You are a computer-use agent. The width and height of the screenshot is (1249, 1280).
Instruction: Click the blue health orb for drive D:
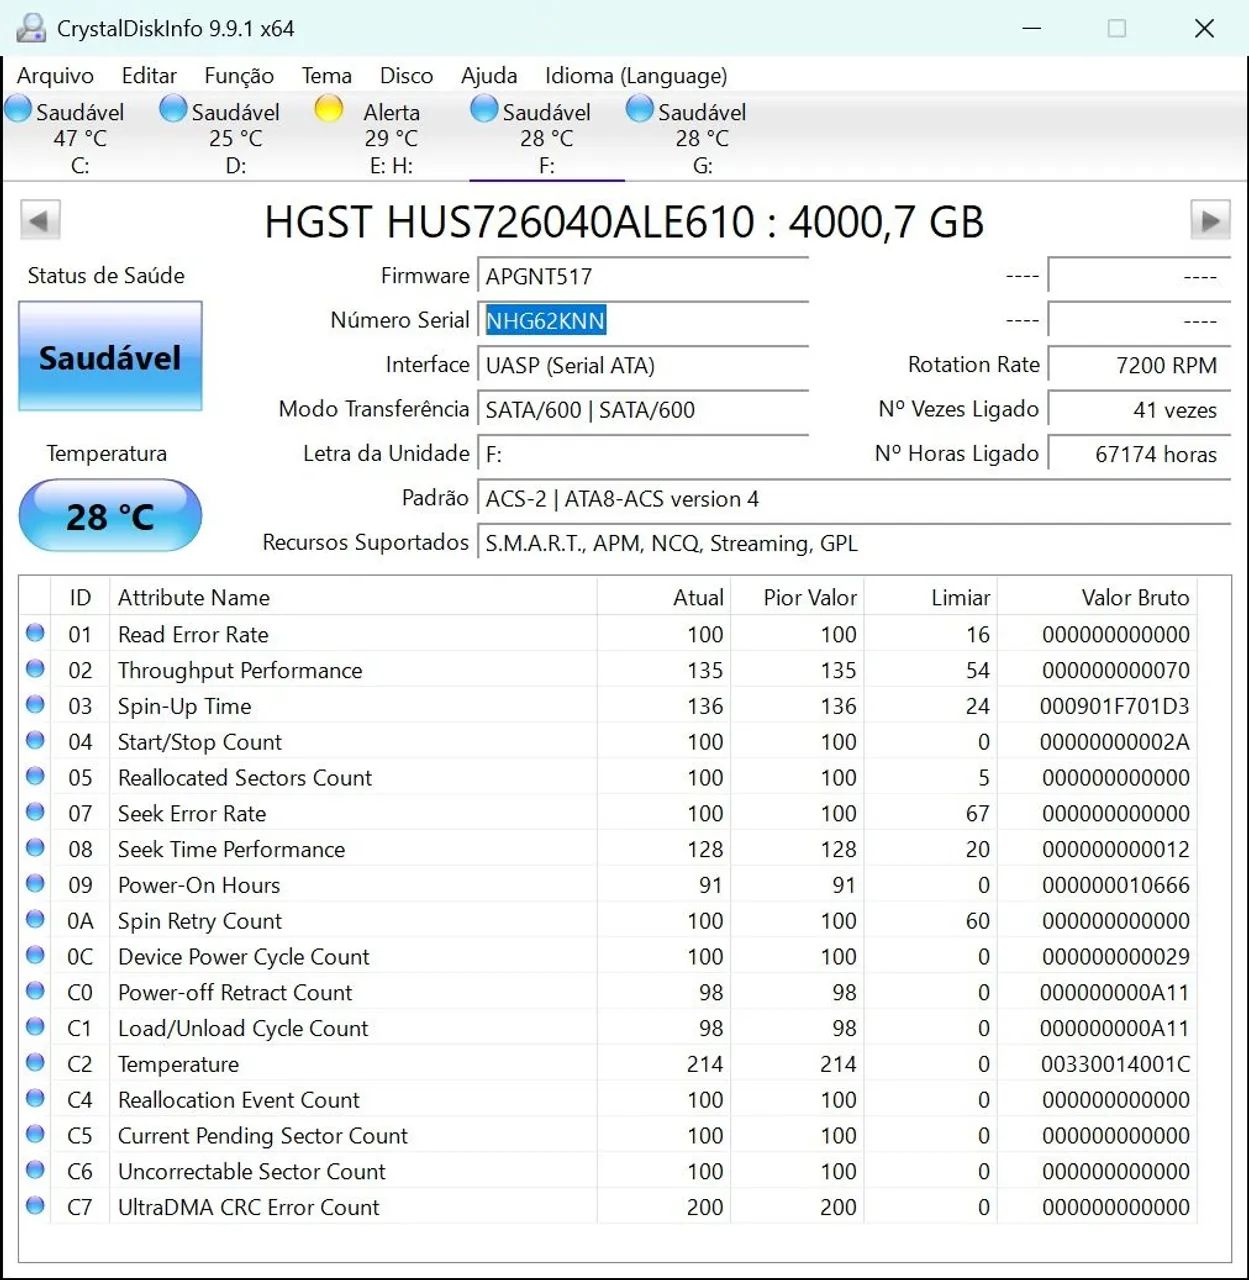click(x=173, y=108)
